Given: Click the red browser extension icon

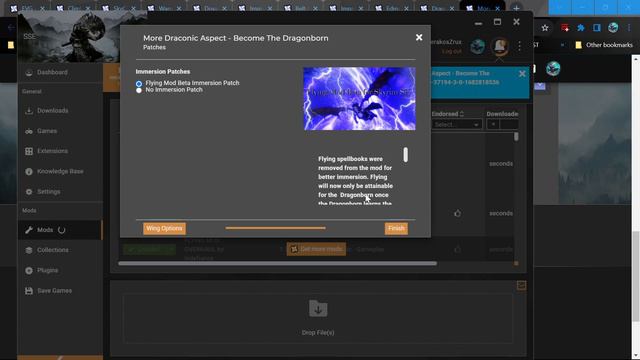Looking at the screenshot, I should 565,28.
